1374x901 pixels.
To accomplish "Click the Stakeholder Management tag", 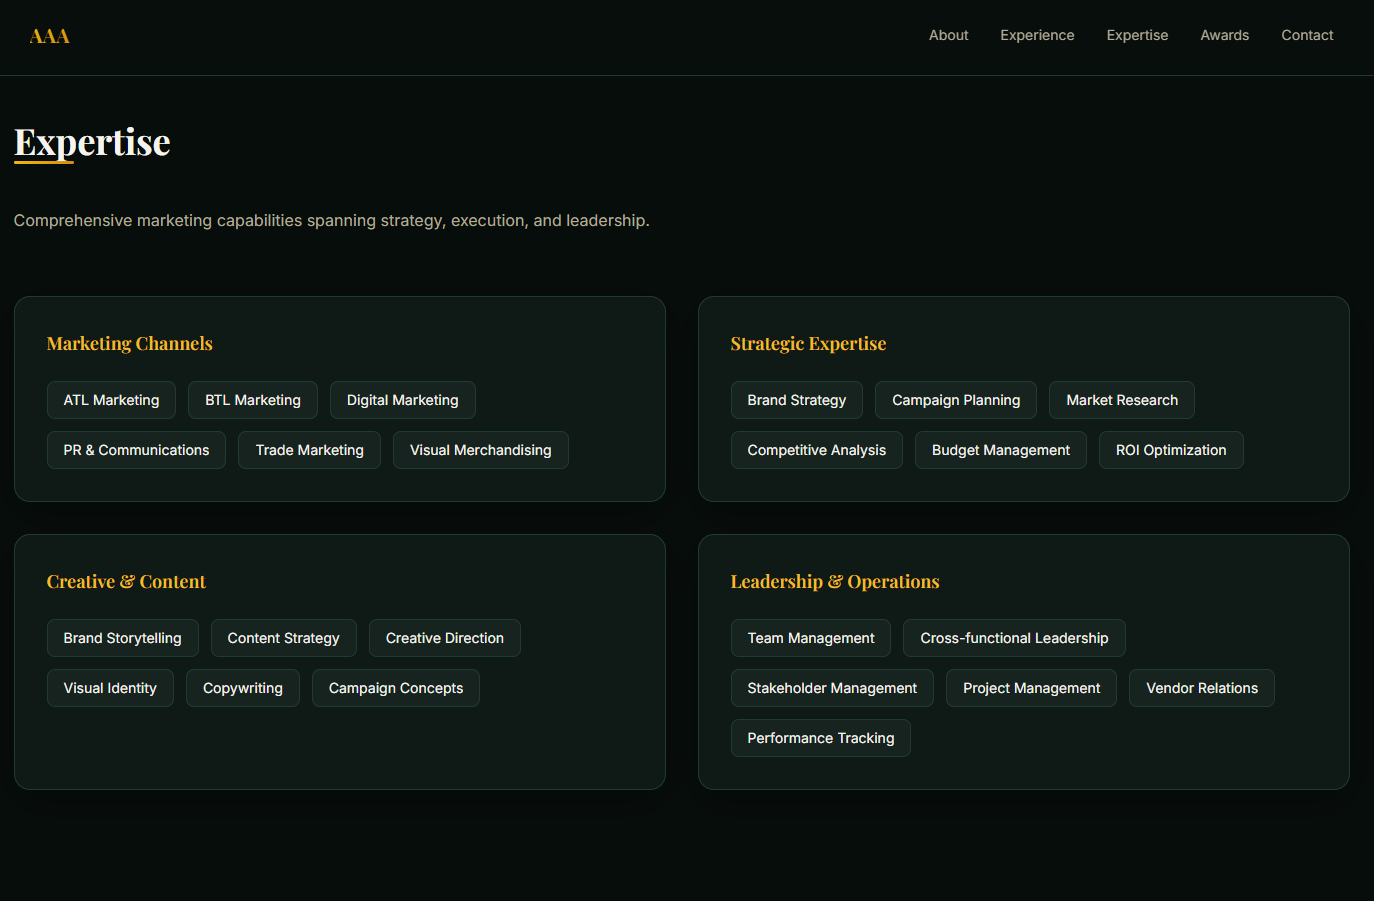I will point(832,688).
